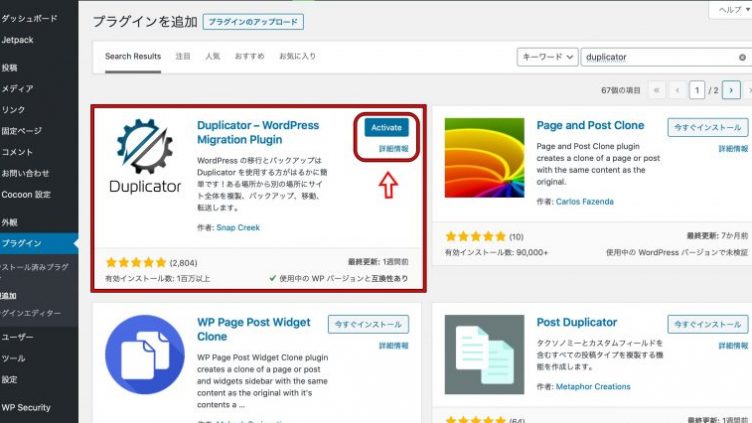This screenshot has width=752, height=423.
Task: Activate the Duplicator plugin
Action: pyautogui.click(x=386, y=128)
